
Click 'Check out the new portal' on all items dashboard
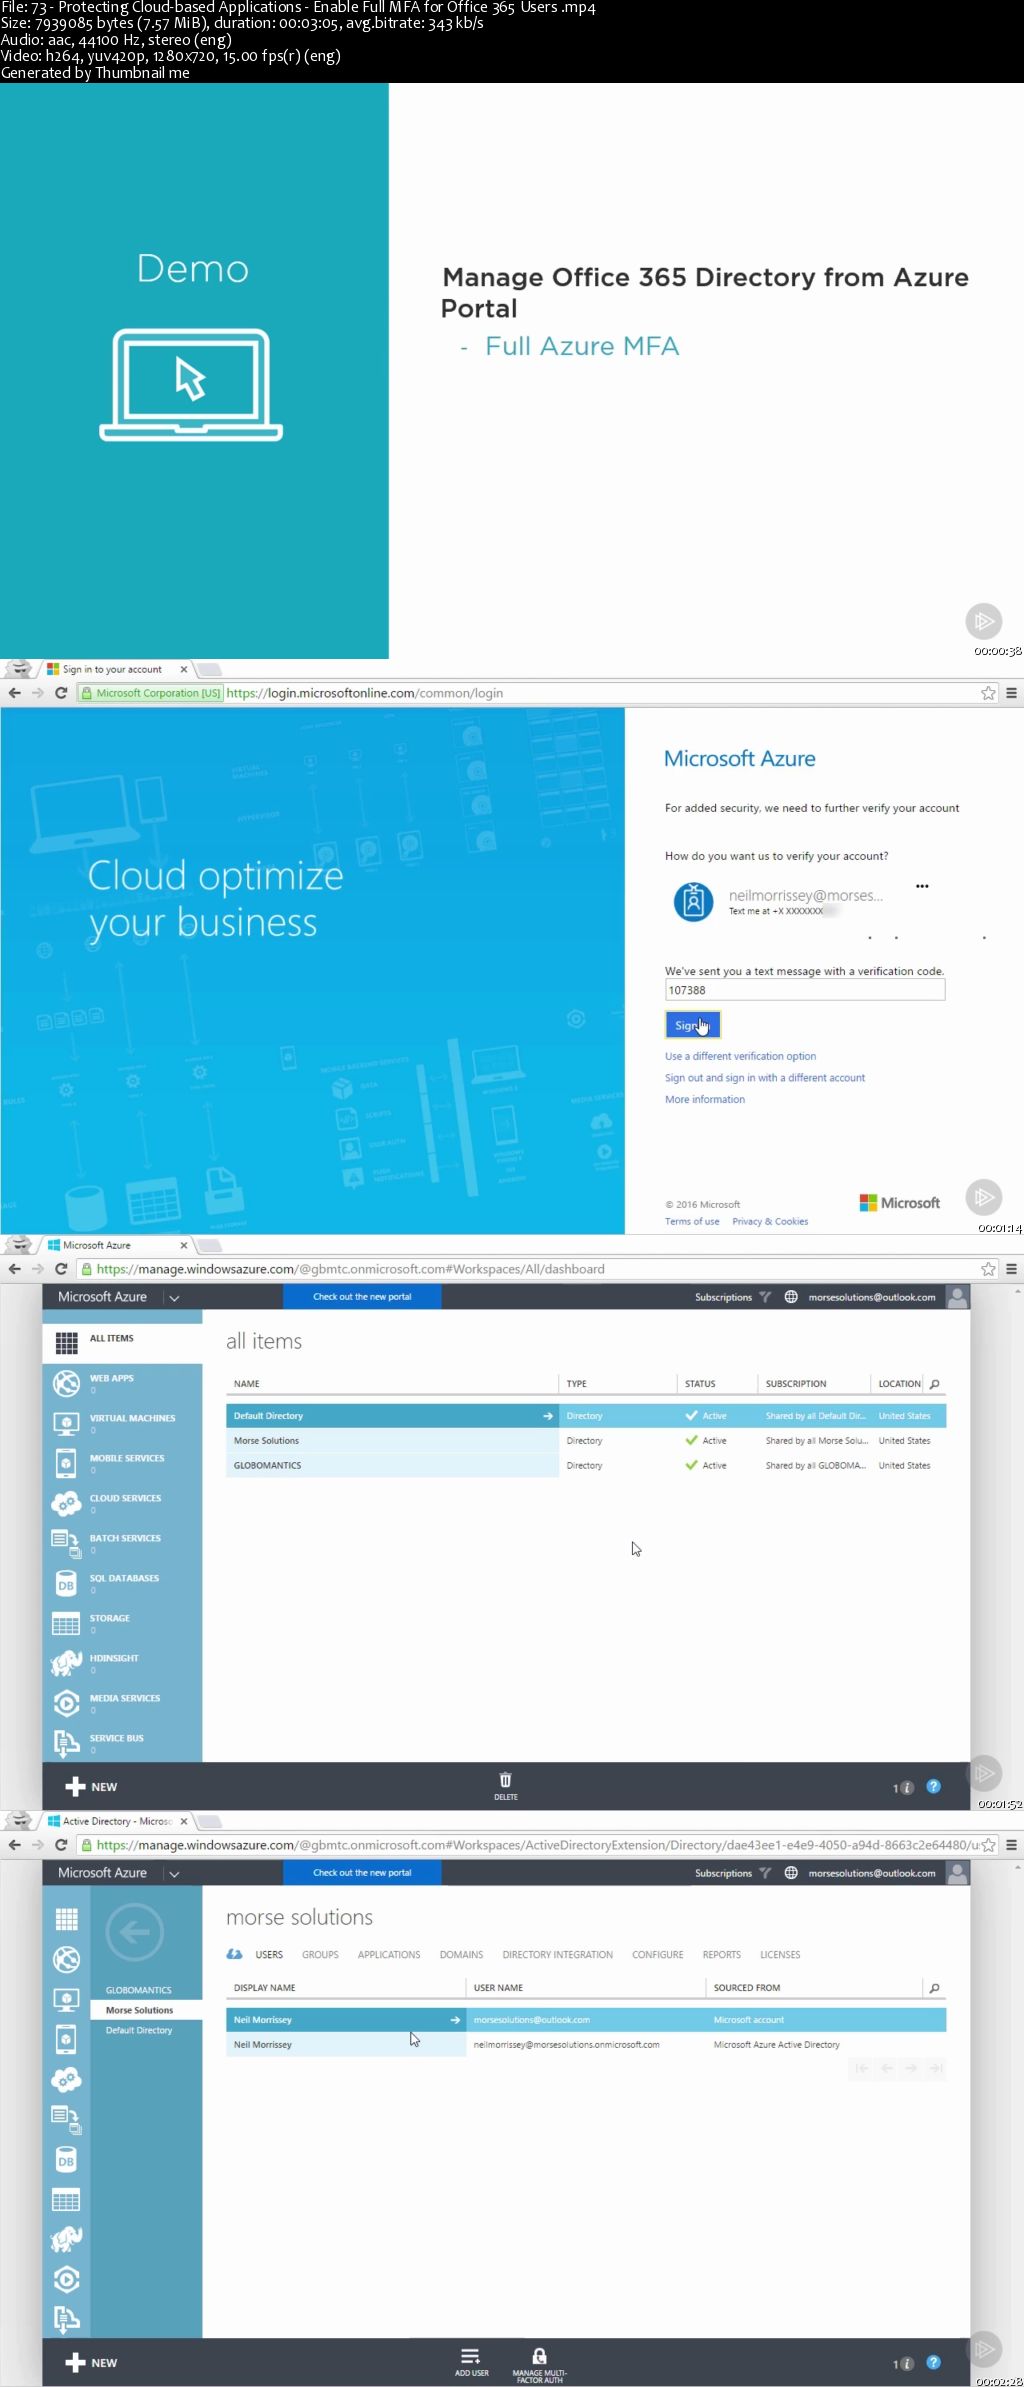pos(362,1297)
